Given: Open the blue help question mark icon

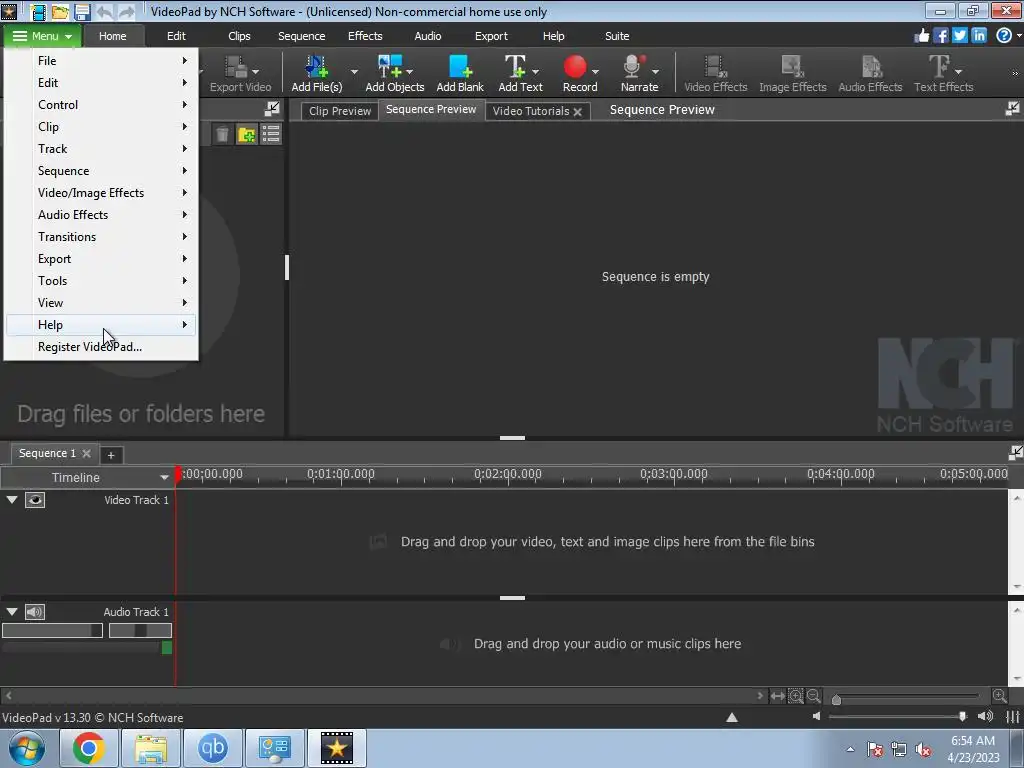Looking at the screenshot, I should point(1004,35).
